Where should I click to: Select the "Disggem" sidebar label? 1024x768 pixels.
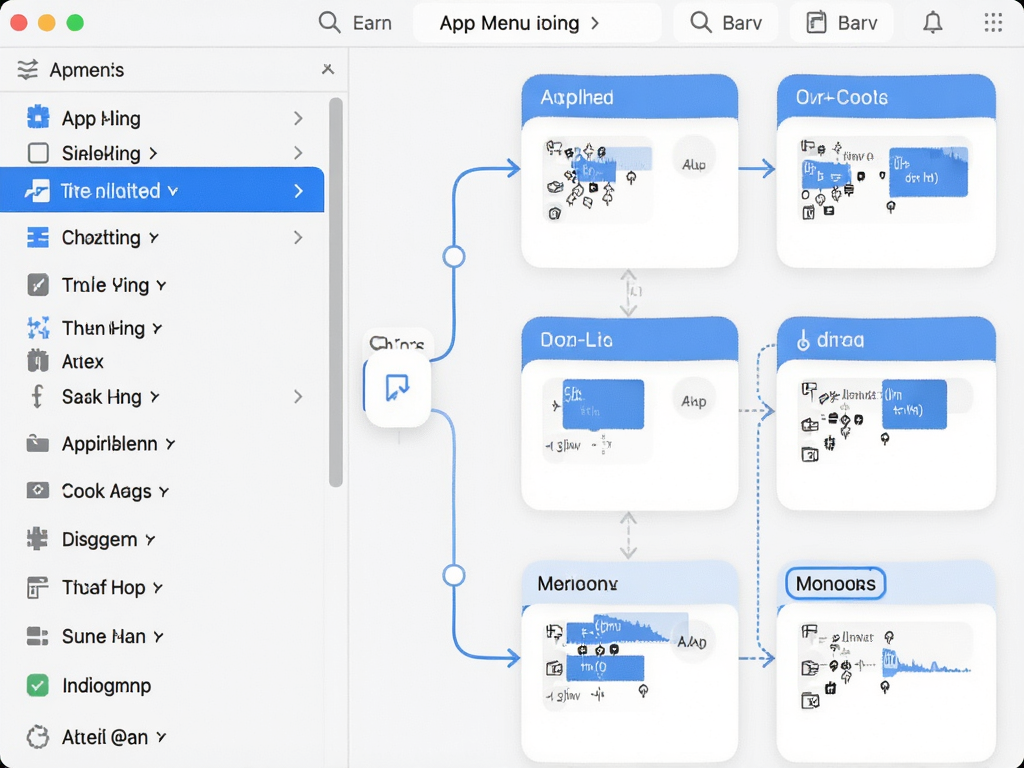click(99, 539)
